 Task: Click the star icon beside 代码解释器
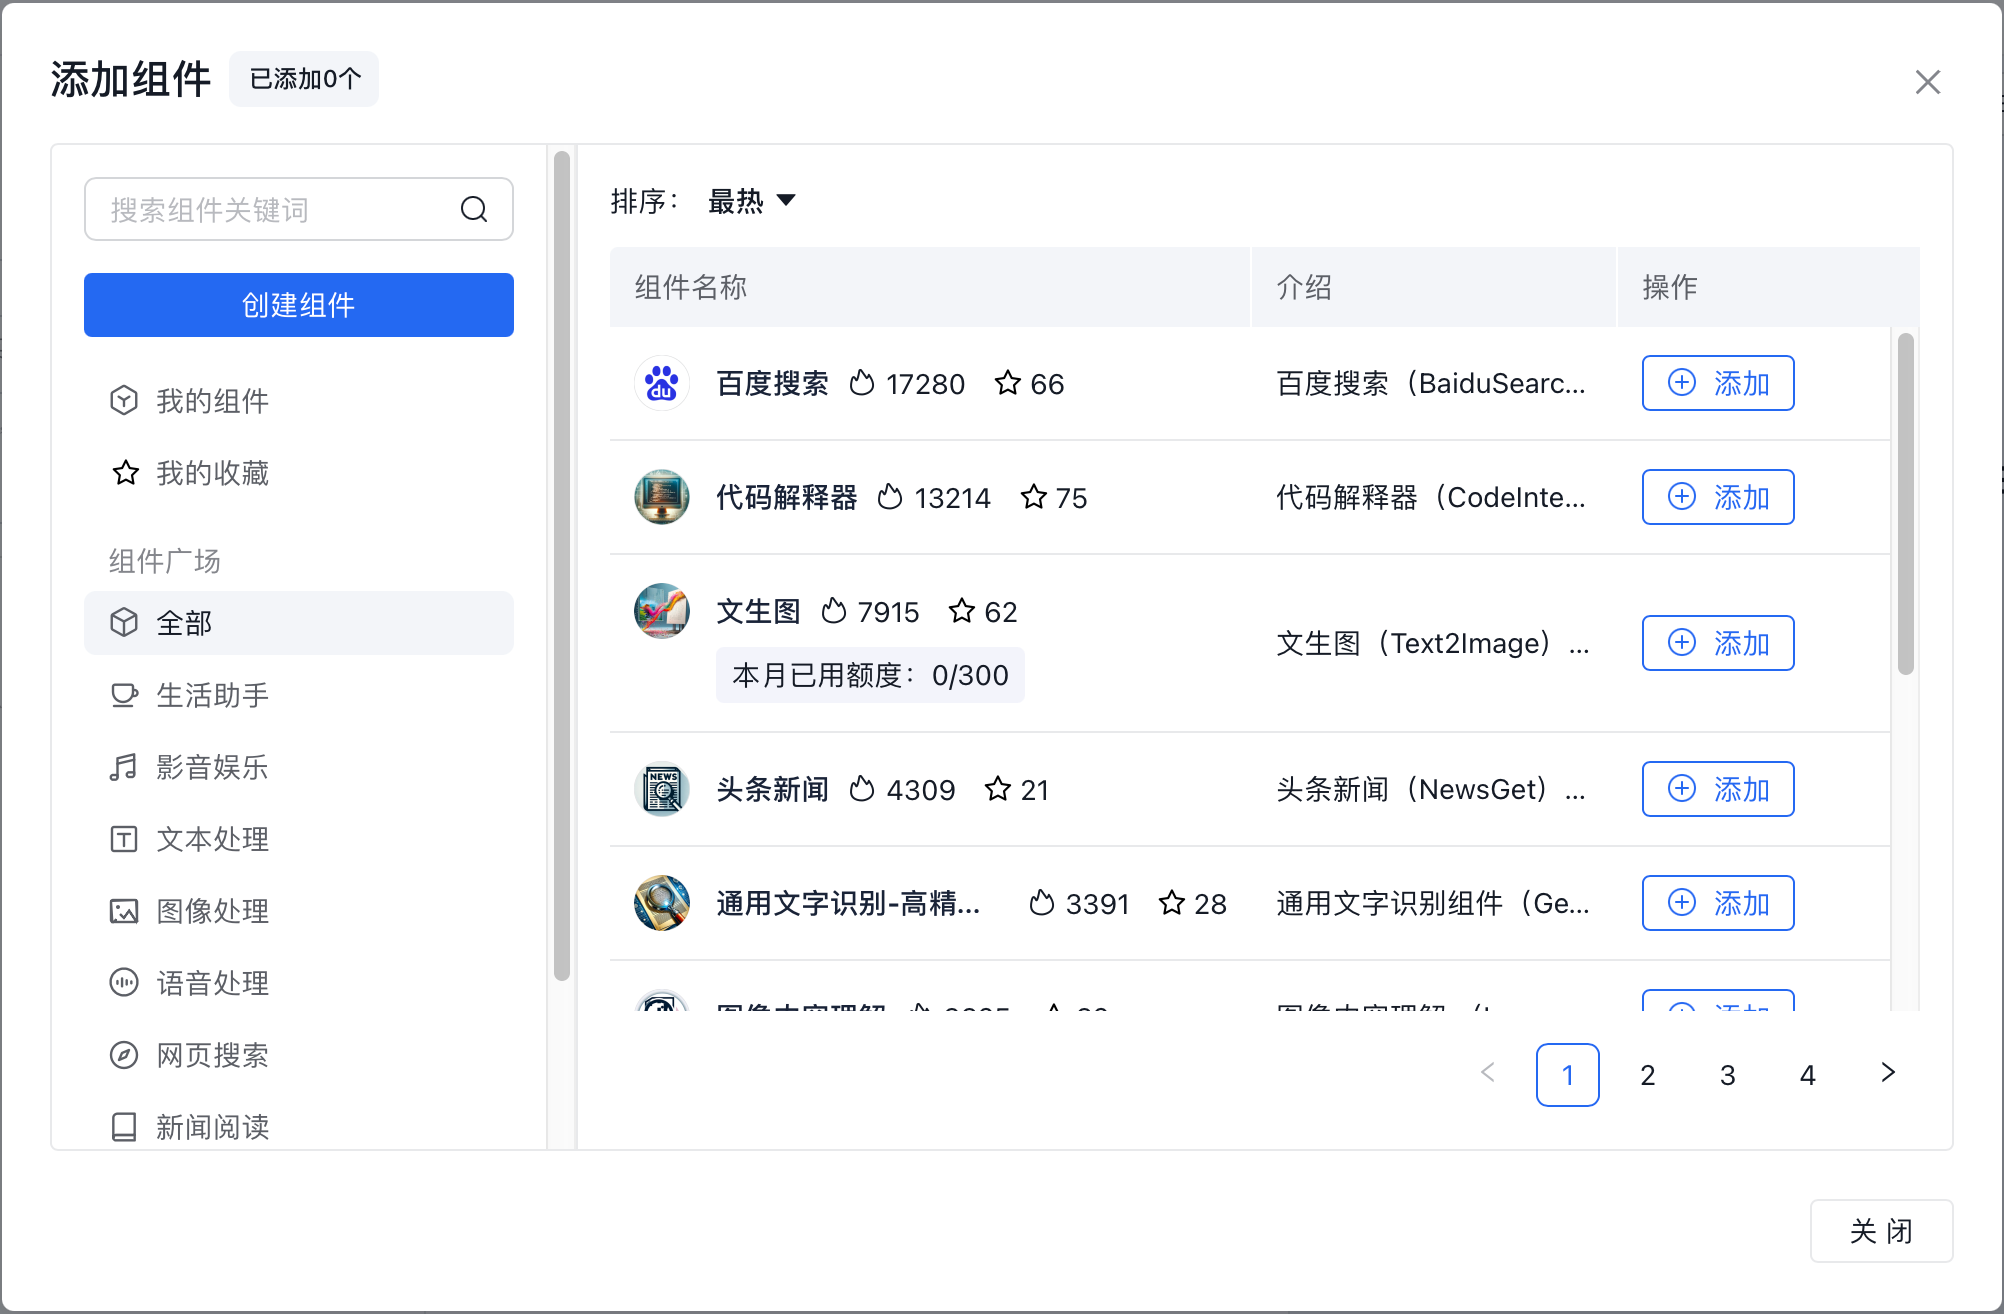(1034, 497)
